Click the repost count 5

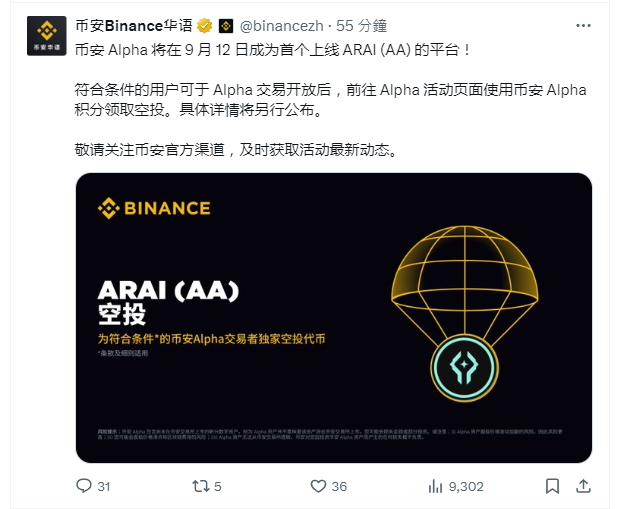[218, 486]
